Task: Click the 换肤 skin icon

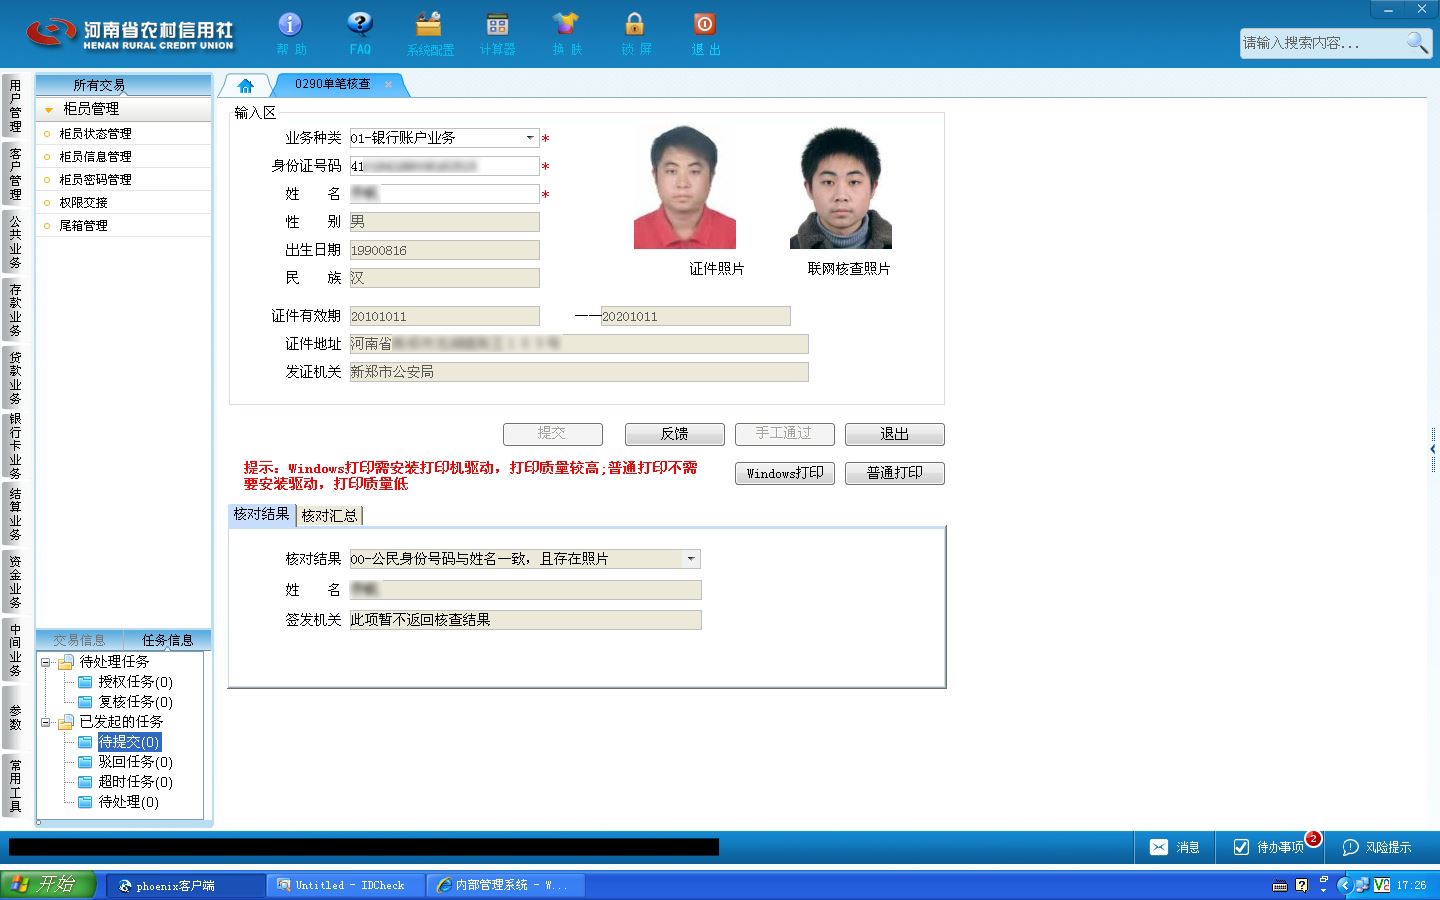Action: tap(566, 25)
